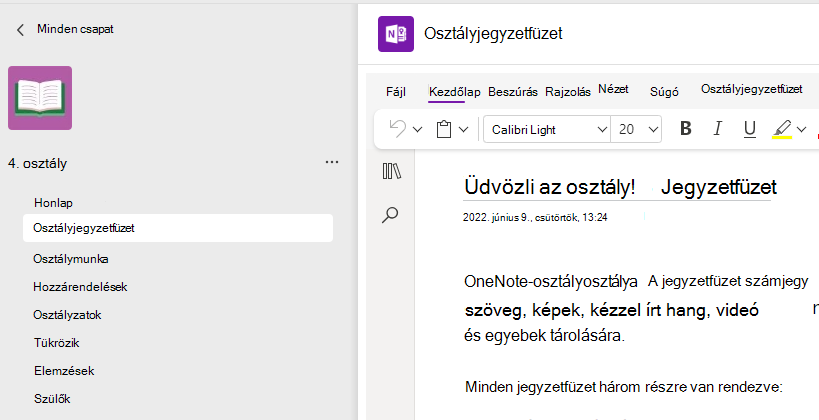Toggle italic formatting
This screenshot has width=819, height=420.
pos(718,129)
